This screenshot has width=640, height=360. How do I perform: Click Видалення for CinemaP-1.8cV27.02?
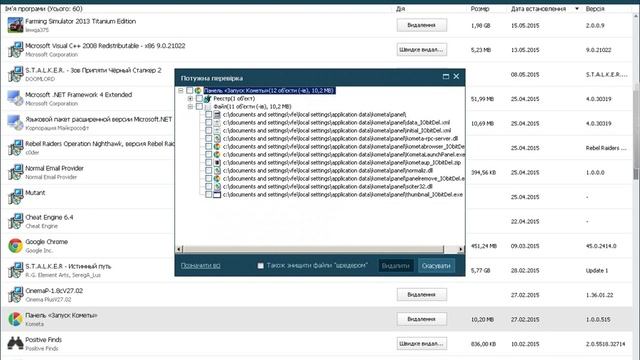coord(422,294)
